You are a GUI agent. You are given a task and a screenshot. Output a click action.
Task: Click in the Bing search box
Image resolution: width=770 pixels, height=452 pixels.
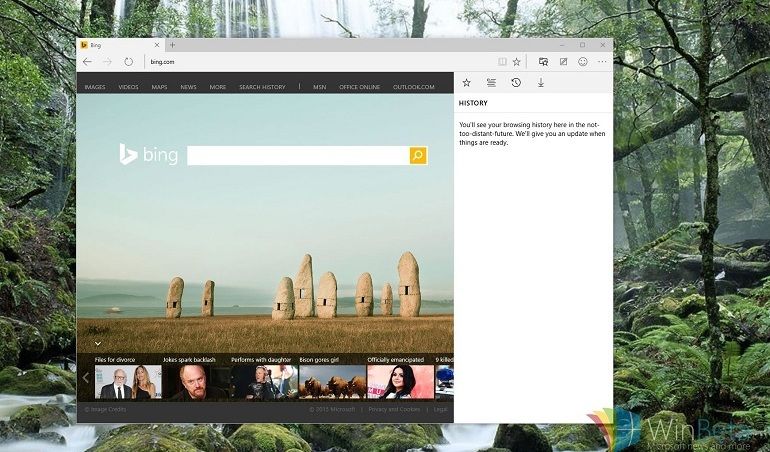pos(298,155)
